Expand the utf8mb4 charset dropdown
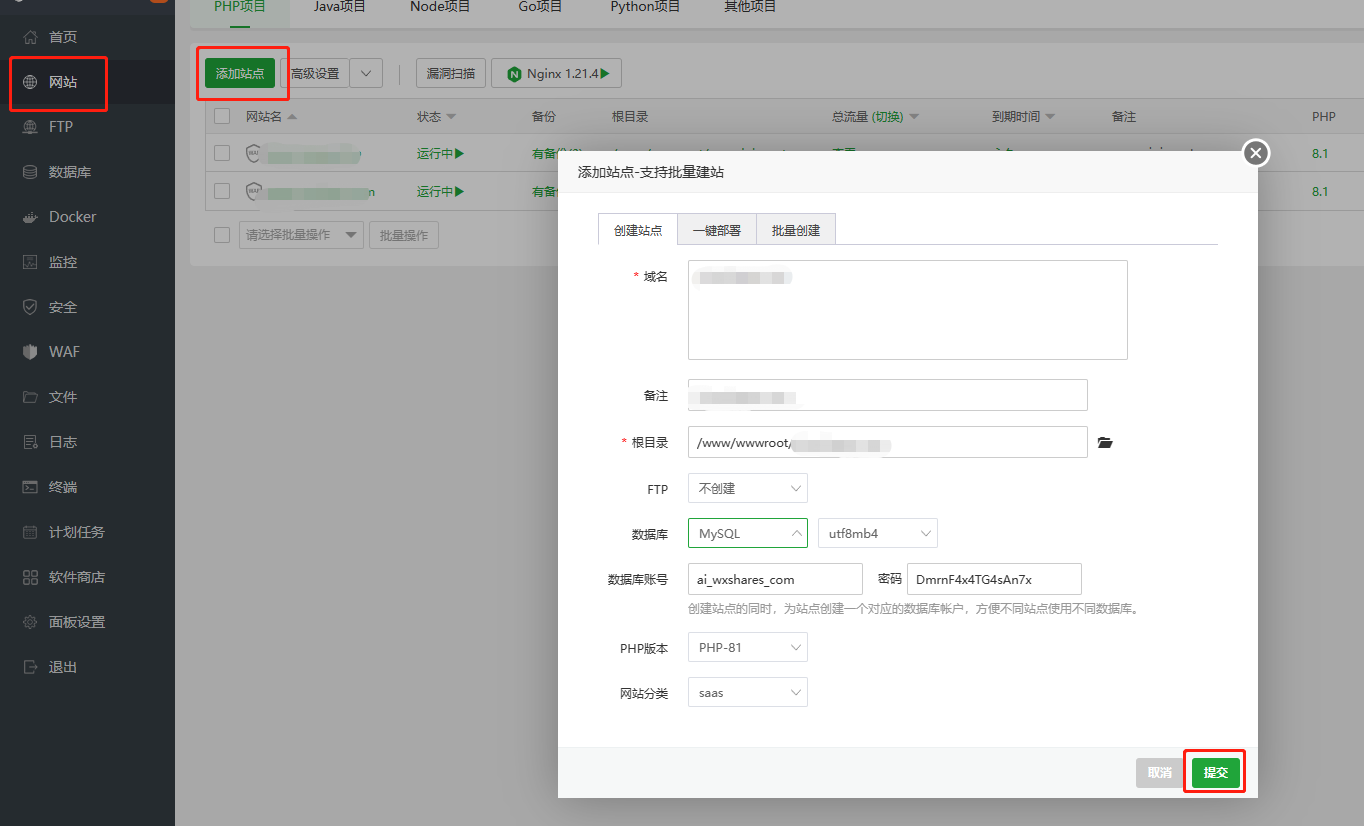Image resolution: width=1364 pixels, height=826 pixels. coord(877,533)
